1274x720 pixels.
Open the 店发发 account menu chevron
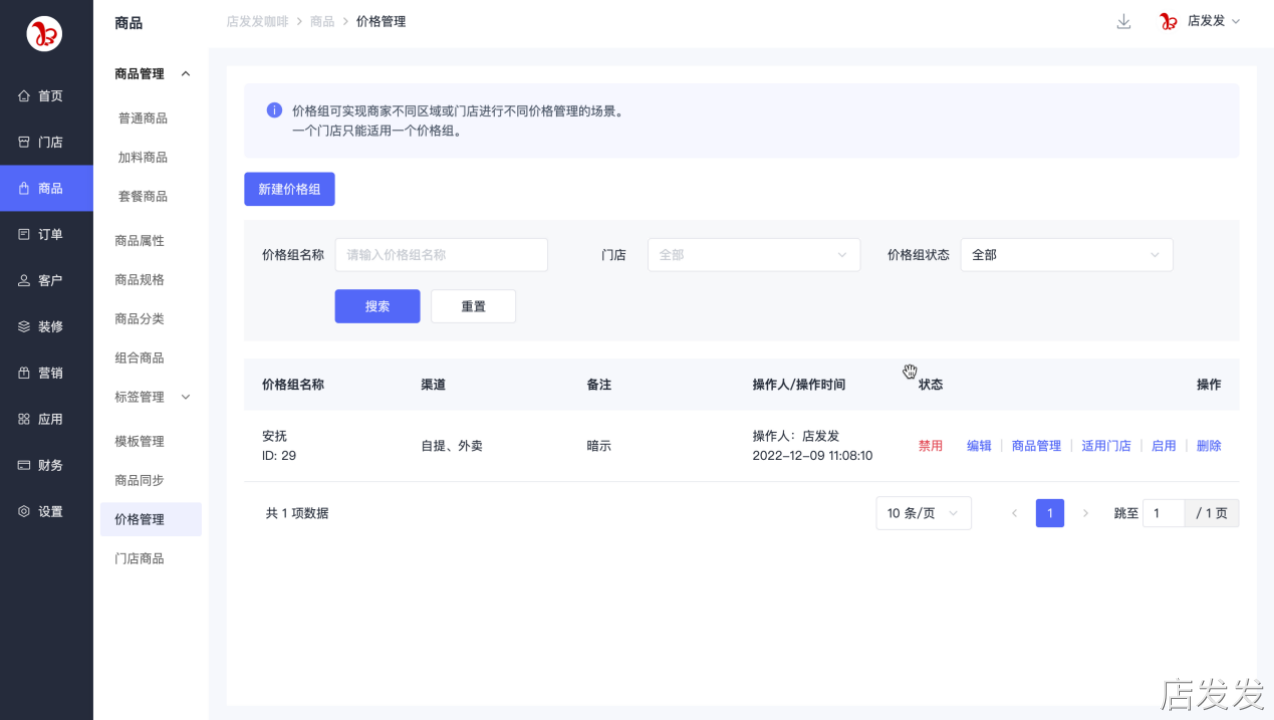(x=1236, y=21)
